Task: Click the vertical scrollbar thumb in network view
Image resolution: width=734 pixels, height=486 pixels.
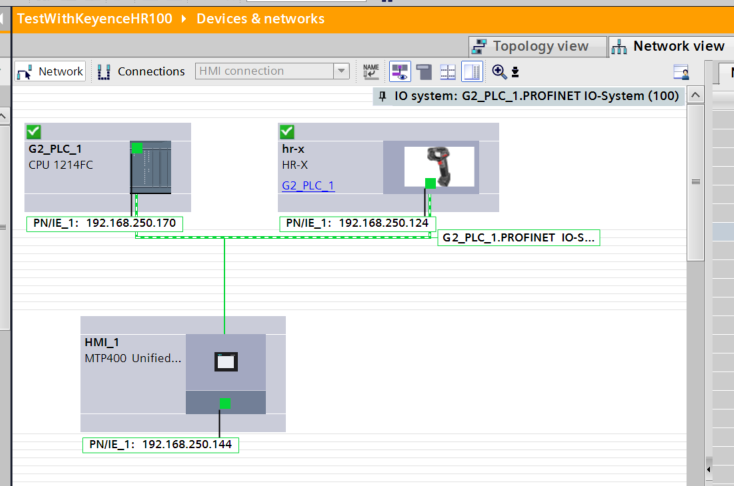Action: pos(696,182)
